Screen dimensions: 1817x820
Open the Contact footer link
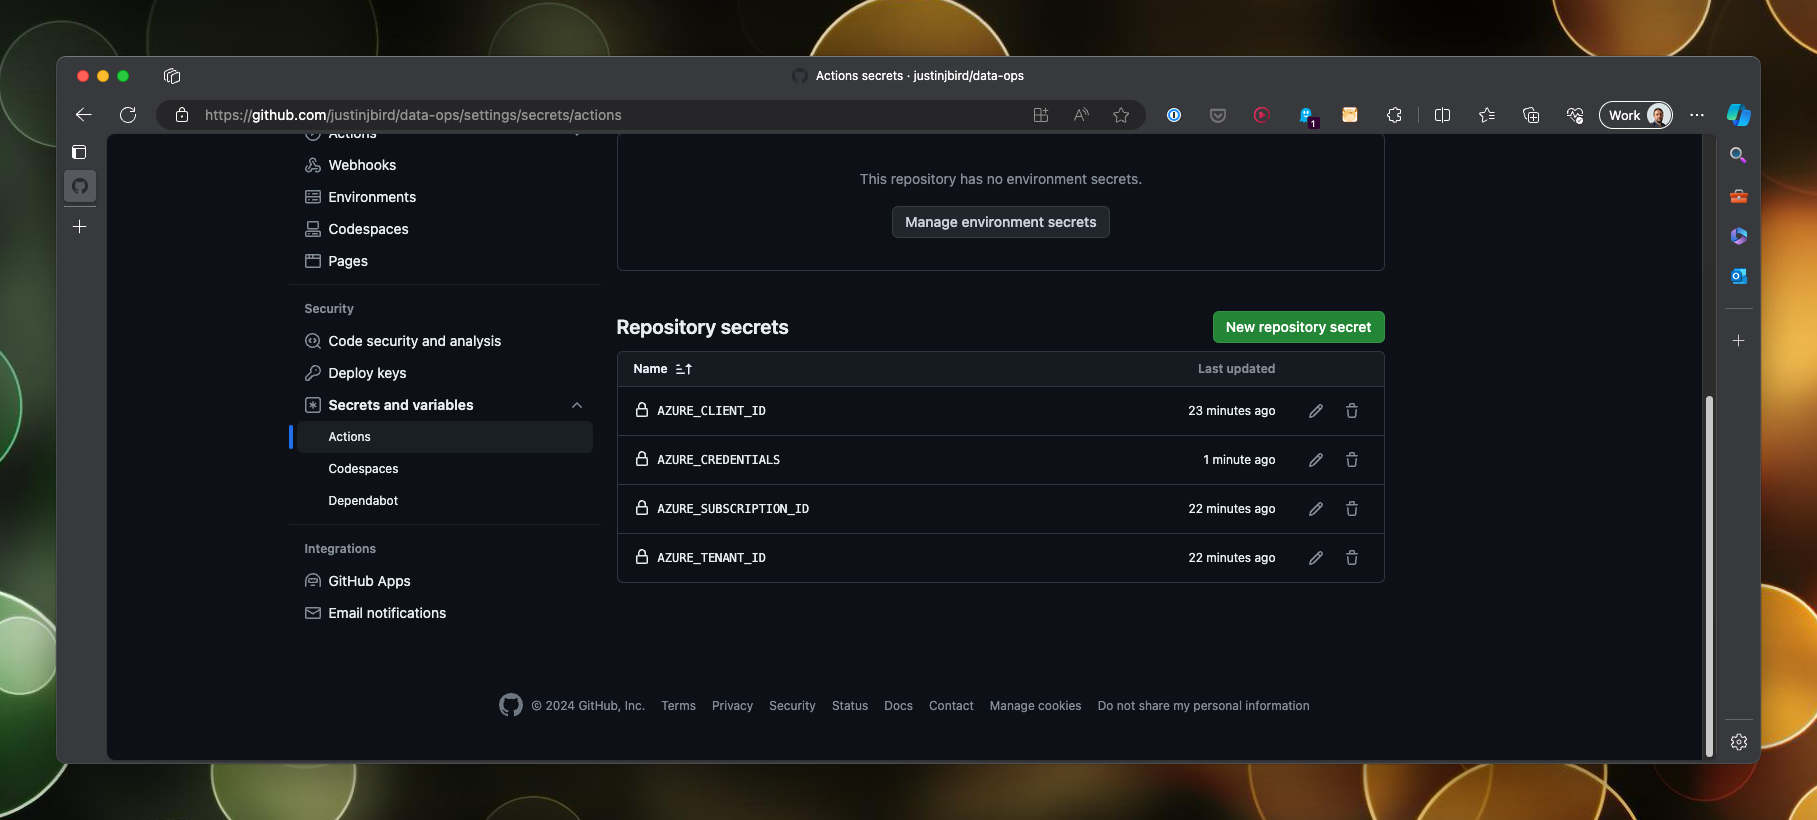pyautogui.click(x=951, y=706)
